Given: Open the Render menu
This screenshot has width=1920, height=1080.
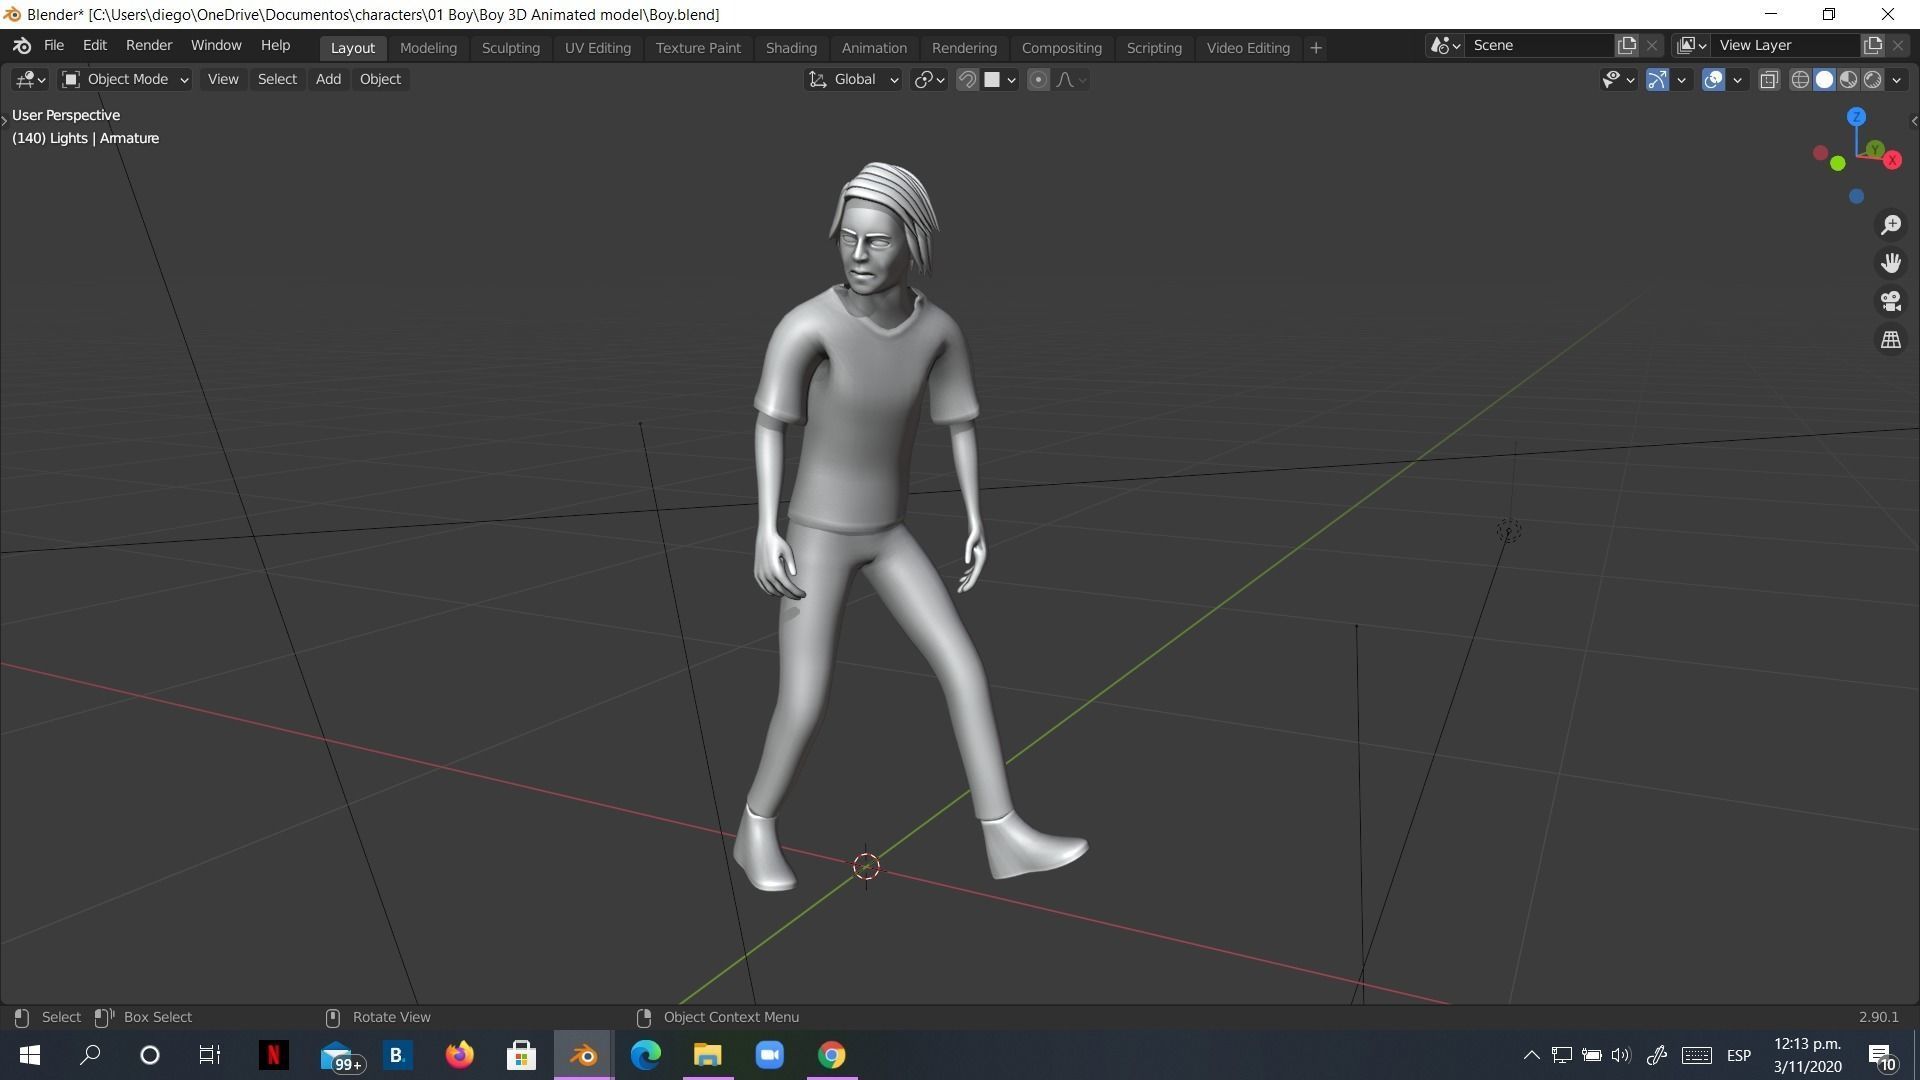Looking at the screenshot, I should point(148,45).
